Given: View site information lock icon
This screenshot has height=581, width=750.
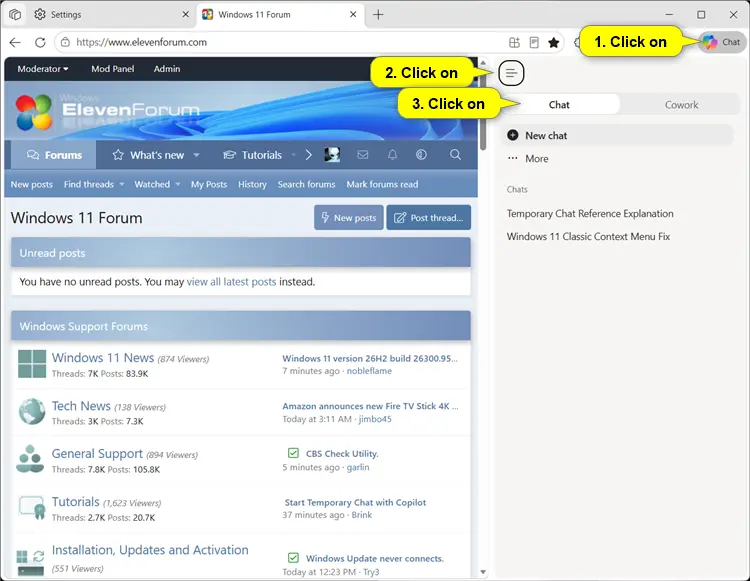Looking at the screenshot, I should tap(66, 42).
